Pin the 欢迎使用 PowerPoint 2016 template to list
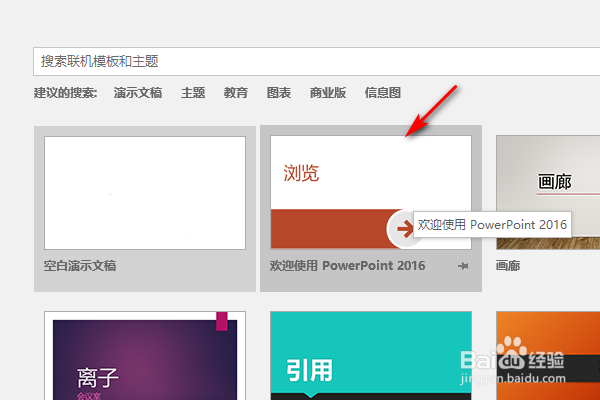600x400 pixels. pos(463,266)
